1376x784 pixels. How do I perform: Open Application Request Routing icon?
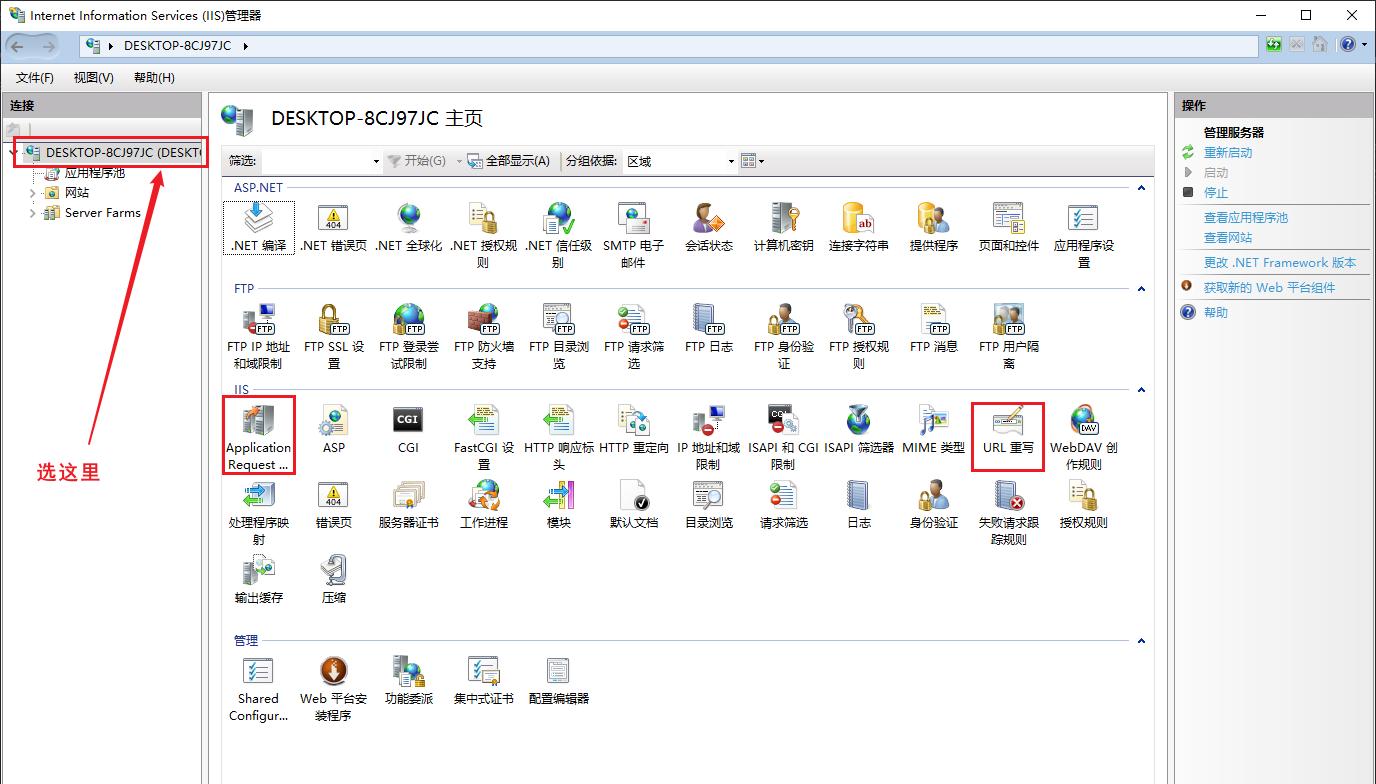click(x=259, y=438)
